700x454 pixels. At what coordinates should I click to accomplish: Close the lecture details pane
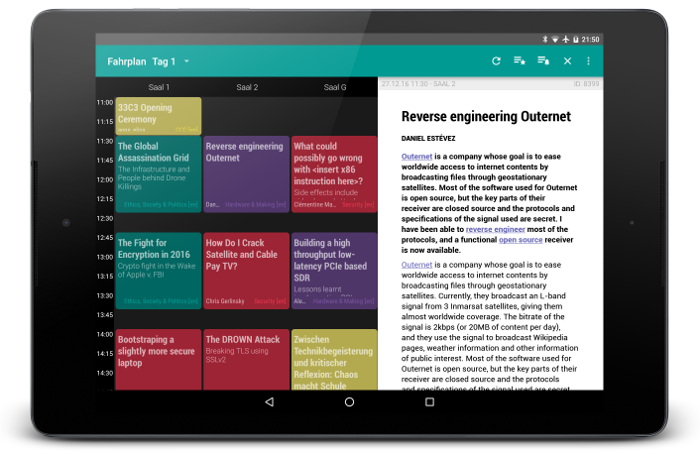point(567,61)
